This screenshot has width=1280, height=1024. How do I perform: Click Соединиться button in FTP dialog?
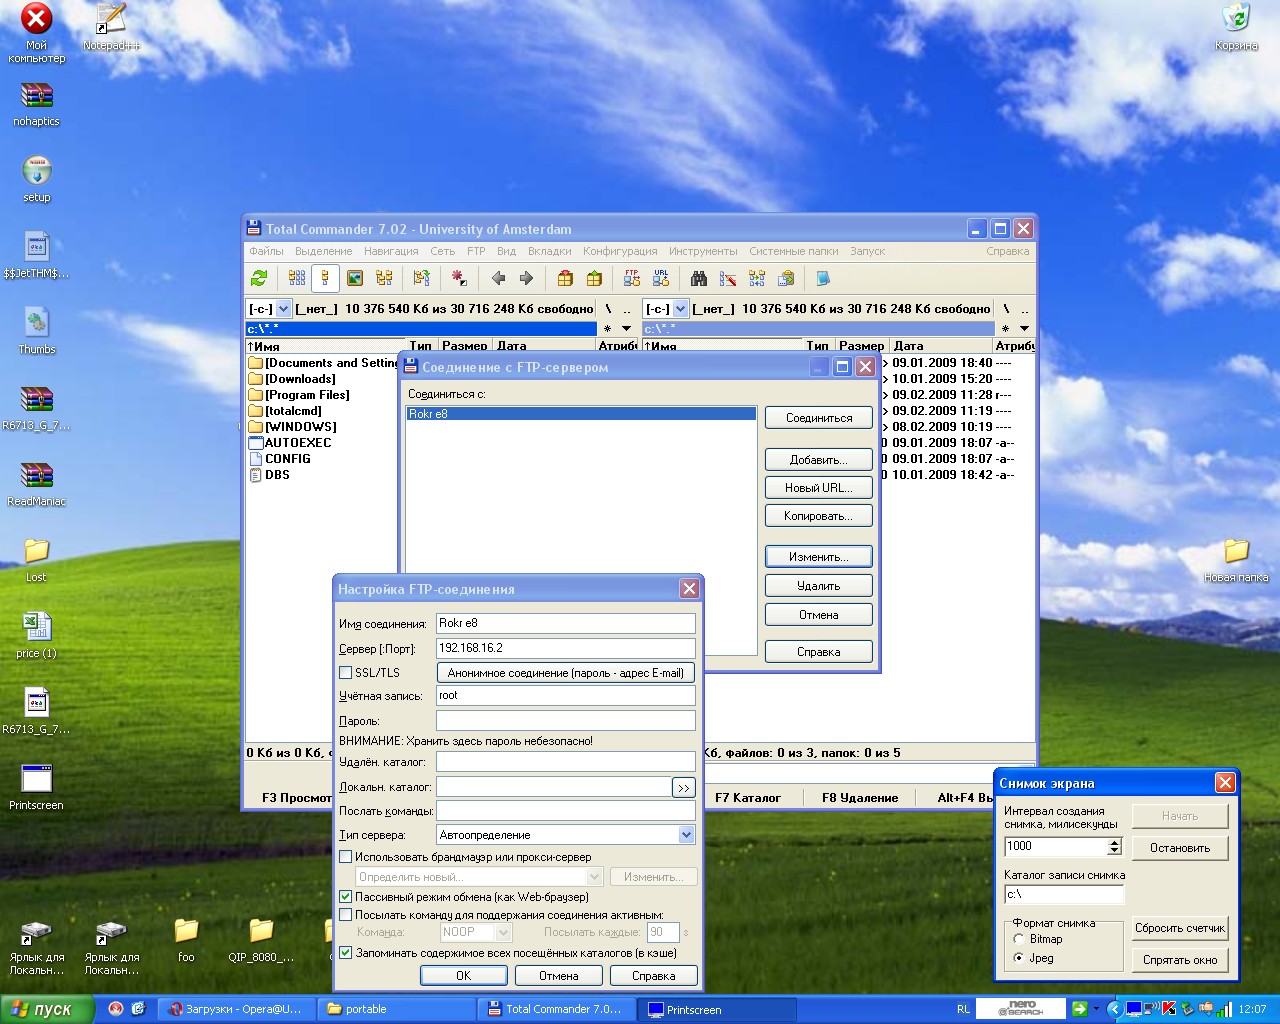click(x=819, y=418)
